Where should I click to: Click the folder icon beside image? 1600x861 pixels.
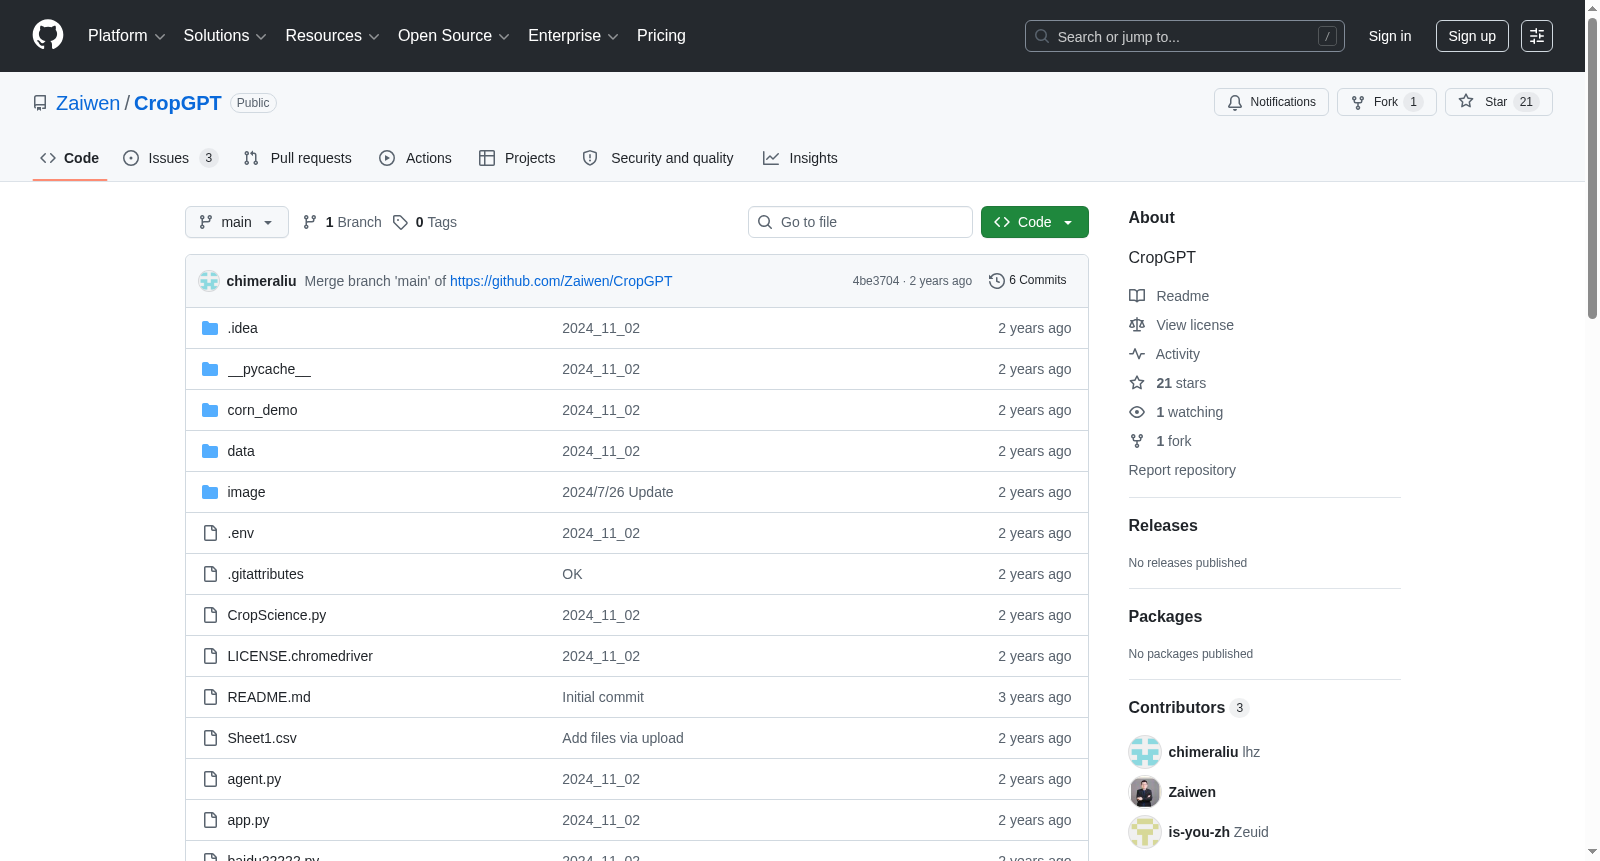click(210, 492)
